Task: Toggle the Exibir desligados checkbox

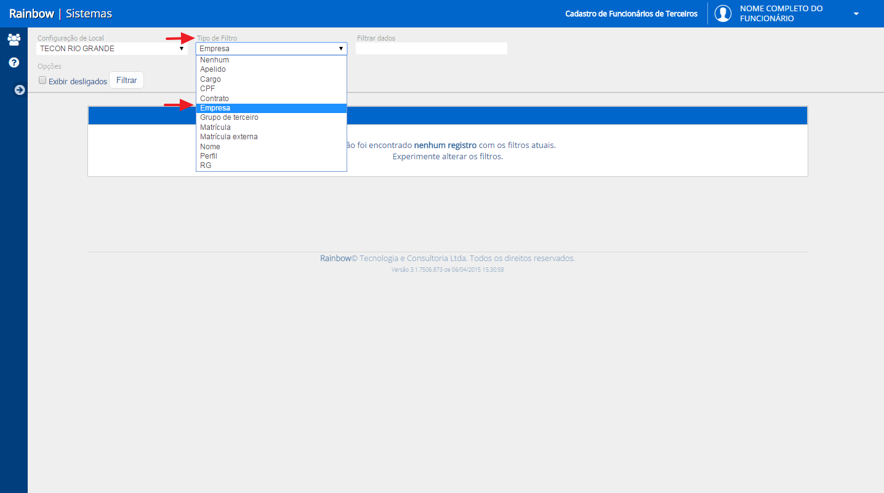Action: (42, 81)
